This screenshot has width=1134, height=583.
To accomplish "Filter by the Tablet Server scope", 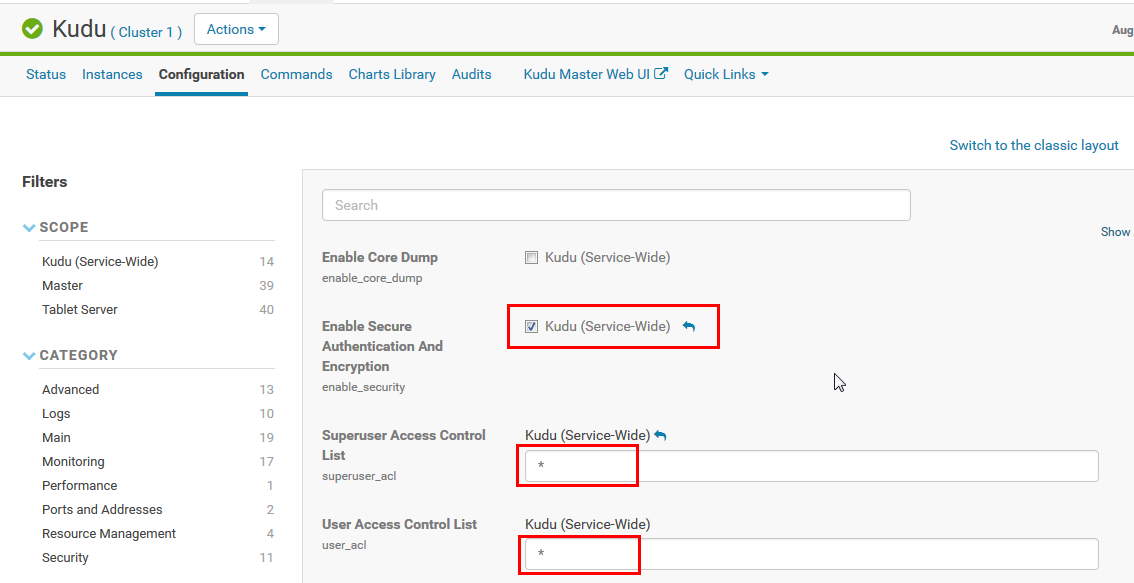I will pos(79,309).
